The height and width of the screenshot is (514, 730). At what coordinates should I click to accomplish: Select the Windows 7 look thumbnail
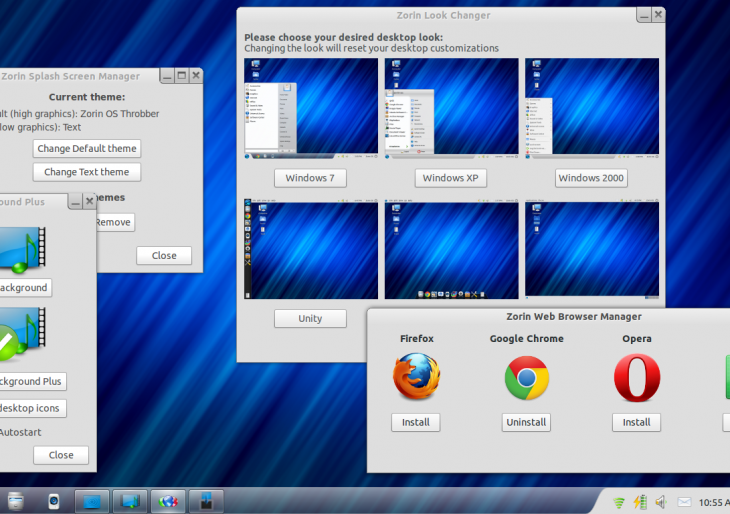point(311,108)
